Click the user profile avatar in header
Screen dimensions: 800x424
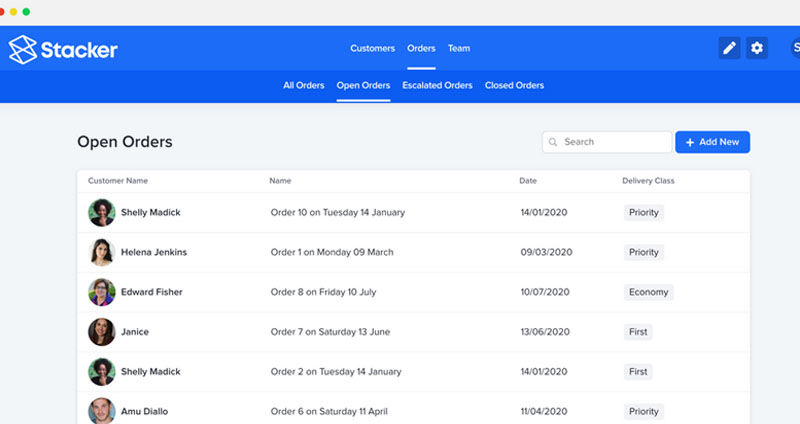coord(793,48)
